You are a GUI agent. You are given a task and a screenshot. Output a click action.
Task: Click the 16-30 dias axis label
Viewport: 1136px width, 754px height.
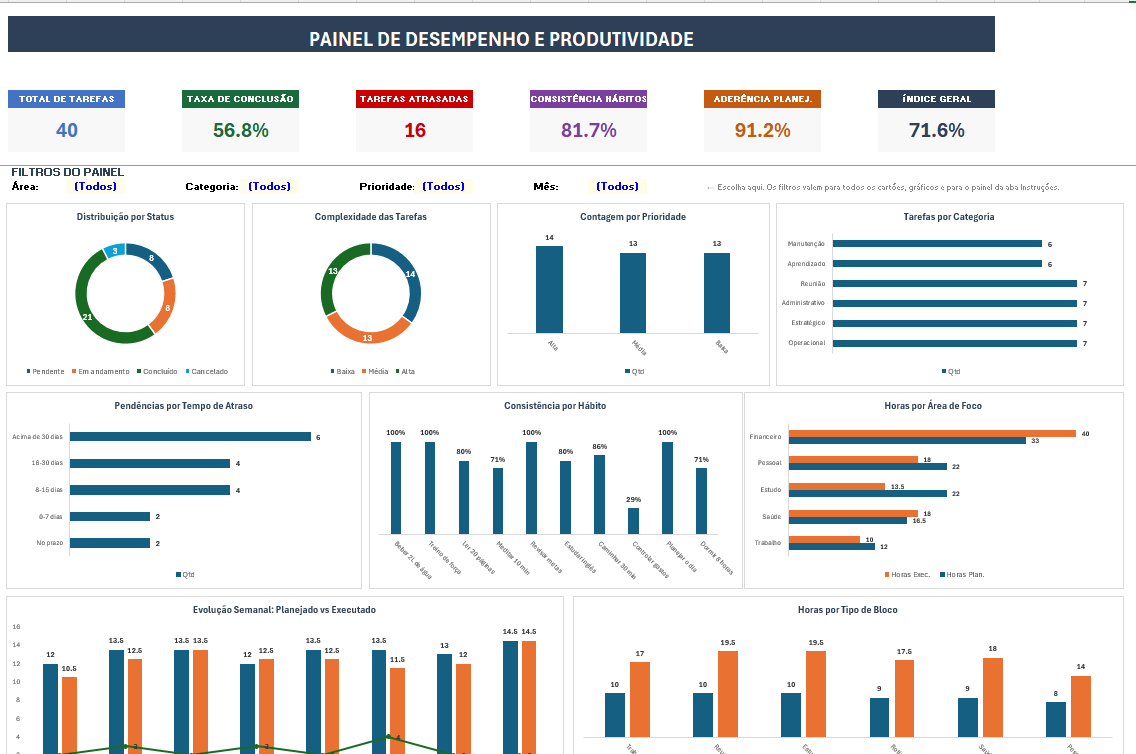pyautogui.click(x=47, y=463)
